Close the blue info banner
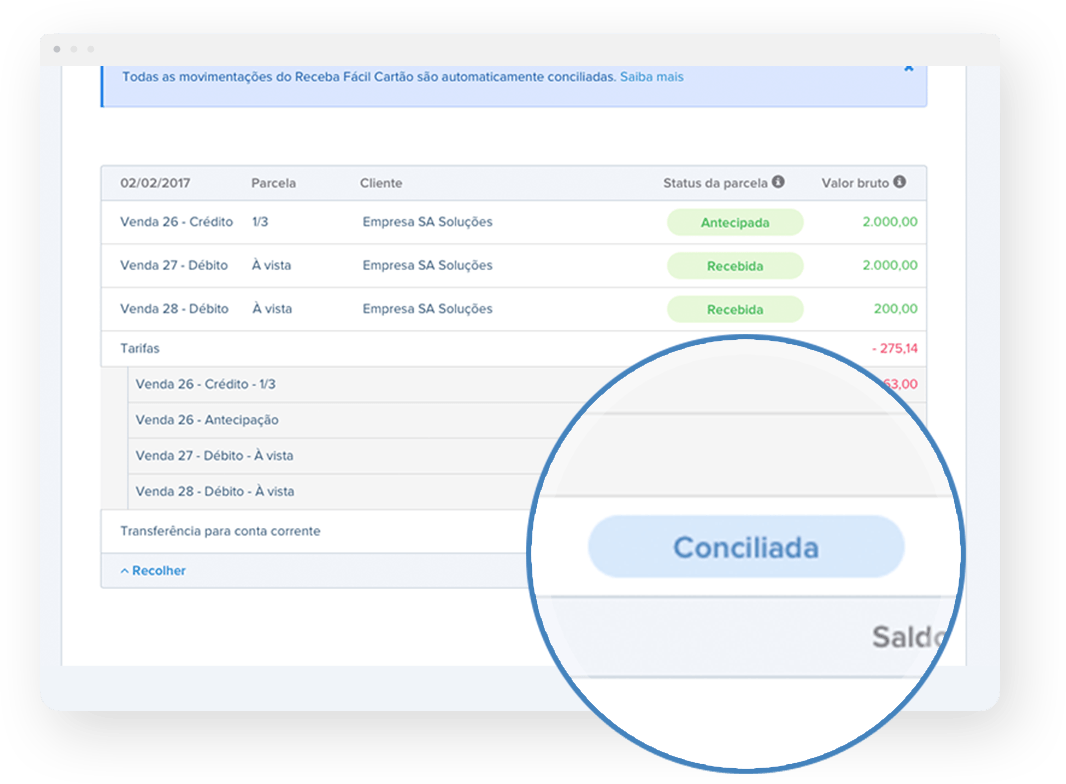This screenshot has width=1066, height=784. point(908,68)
